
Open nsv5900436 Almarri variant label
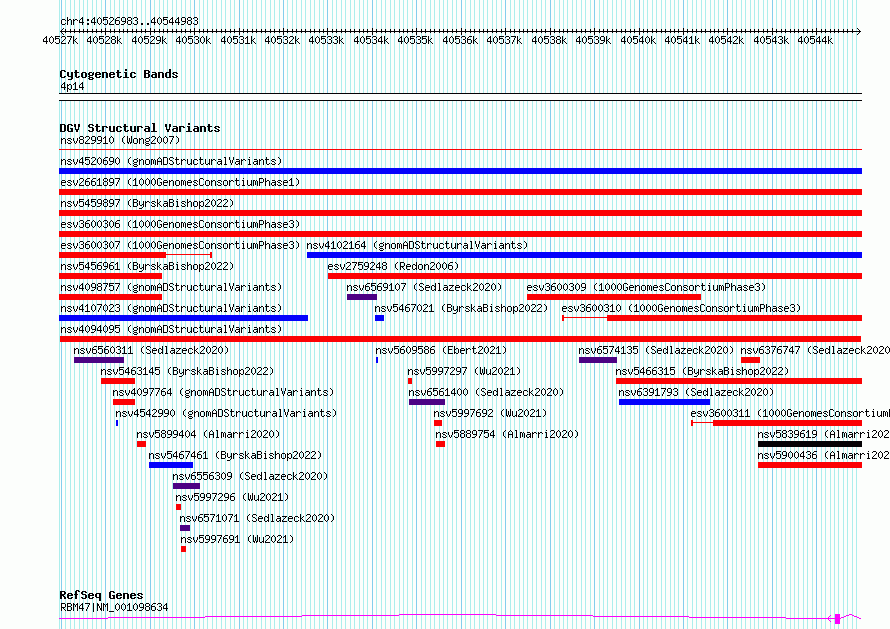click(824, 455)
